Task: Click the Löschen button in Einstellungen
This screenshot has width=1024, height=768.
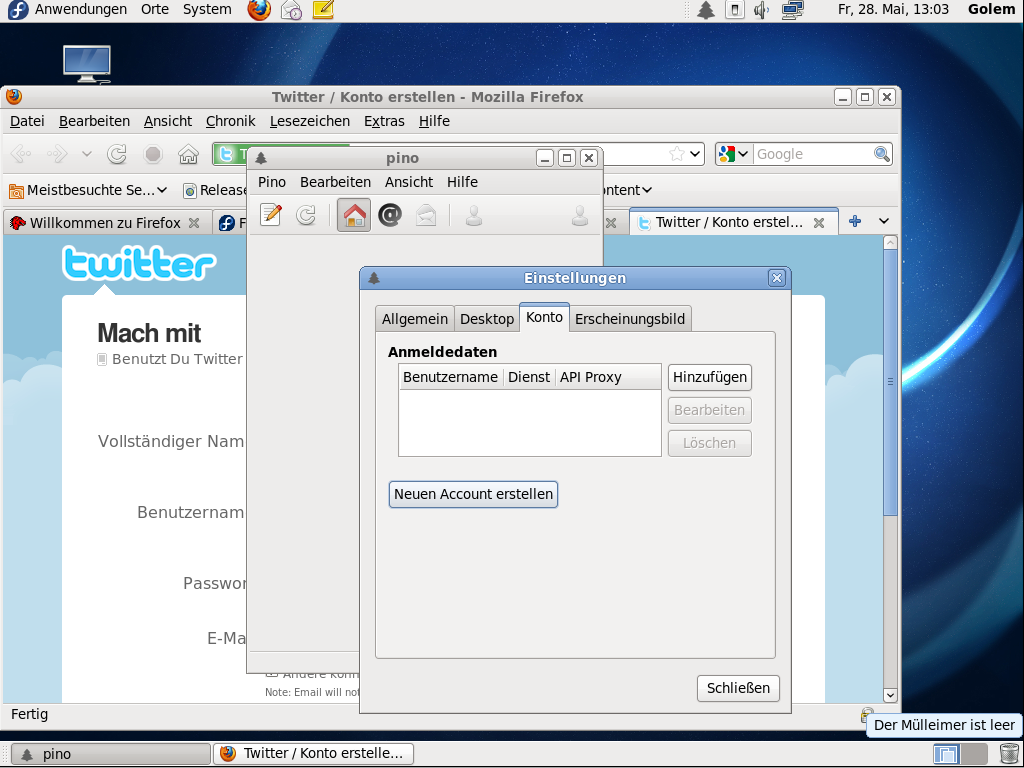Action: click(709, 443)
